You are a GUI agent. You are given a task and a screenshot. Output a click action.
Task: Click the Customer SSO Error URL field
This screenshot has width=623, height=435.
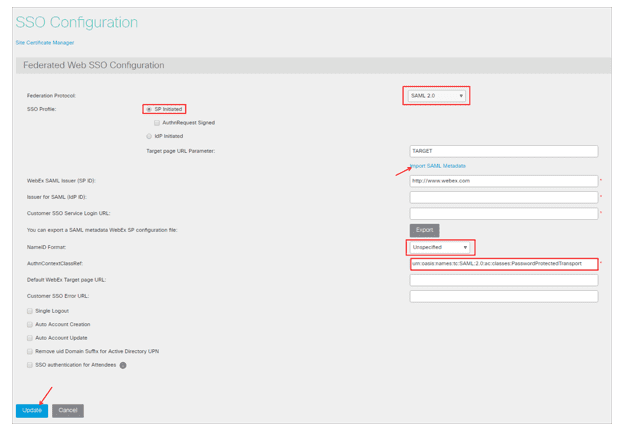pos(503,296)
